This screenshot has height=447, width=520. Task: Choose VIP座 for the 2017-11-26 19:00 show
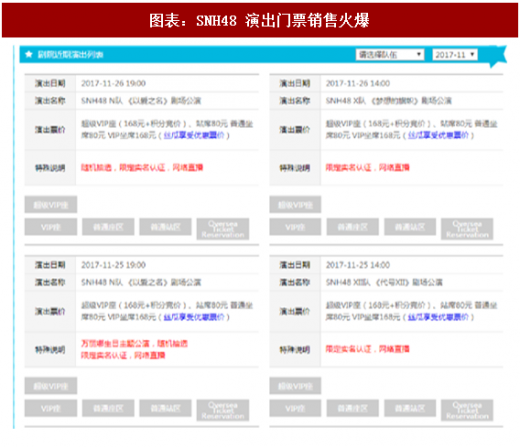[51, 227]
